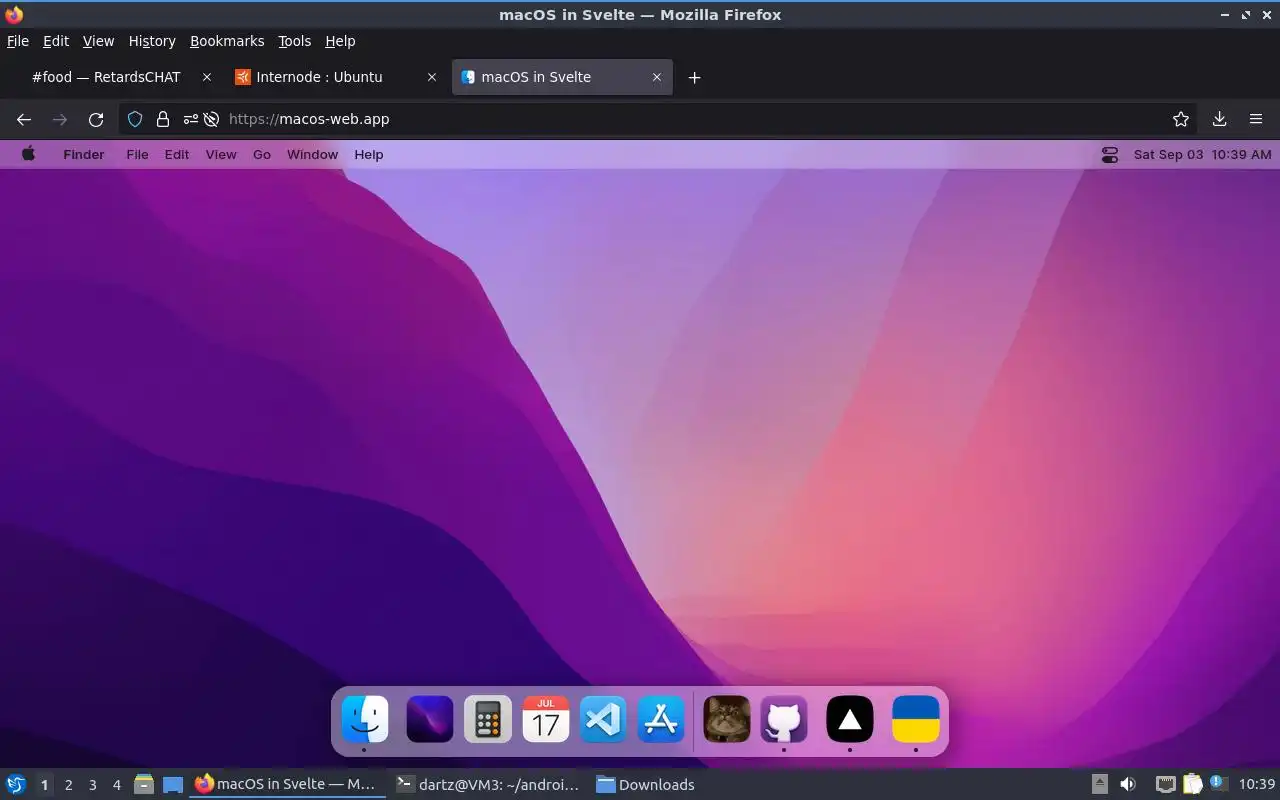Open the Control Center toggles icon
Image resolution: width=1280 pixels, height=800 pixels.
(x=1109, y=155)
